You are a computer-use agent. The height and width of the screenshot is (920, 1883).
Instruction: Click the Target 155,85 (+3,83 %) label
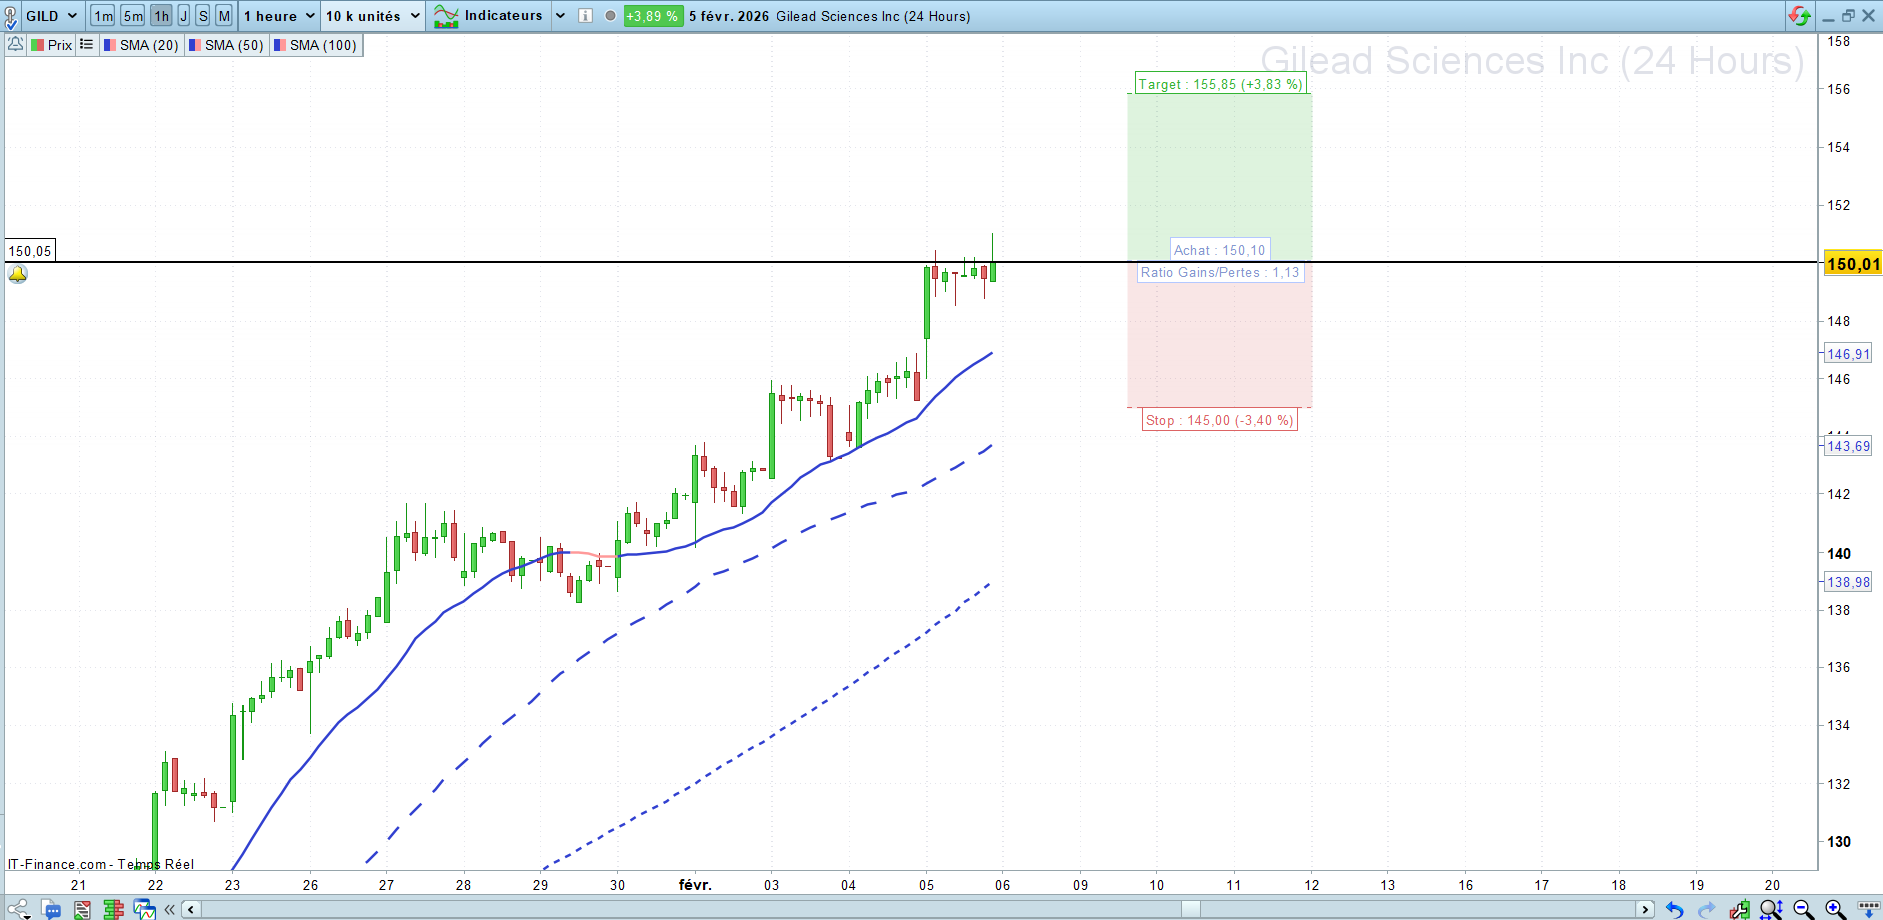click(x=1220, y=84)
